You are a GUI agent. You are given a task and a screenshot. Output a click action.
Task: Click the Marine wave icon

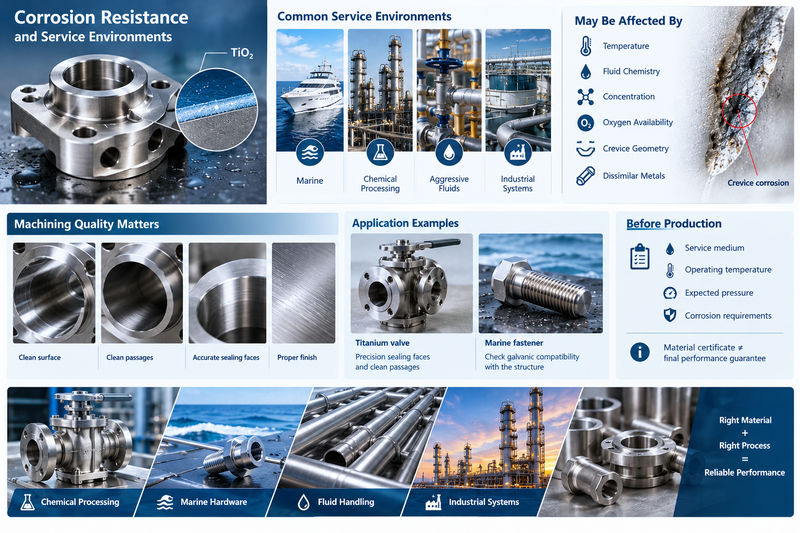pos(310,152)
